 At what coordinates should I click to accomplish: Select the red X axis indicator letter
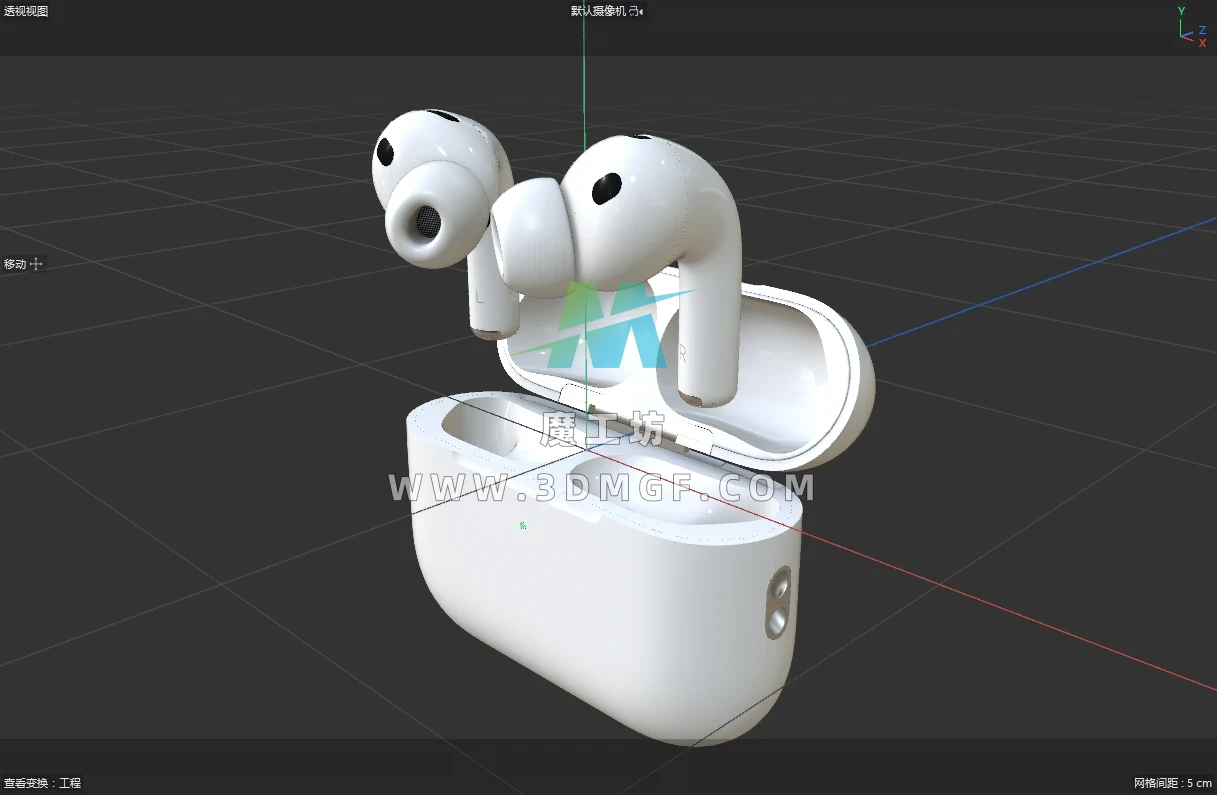(1202, 43)
